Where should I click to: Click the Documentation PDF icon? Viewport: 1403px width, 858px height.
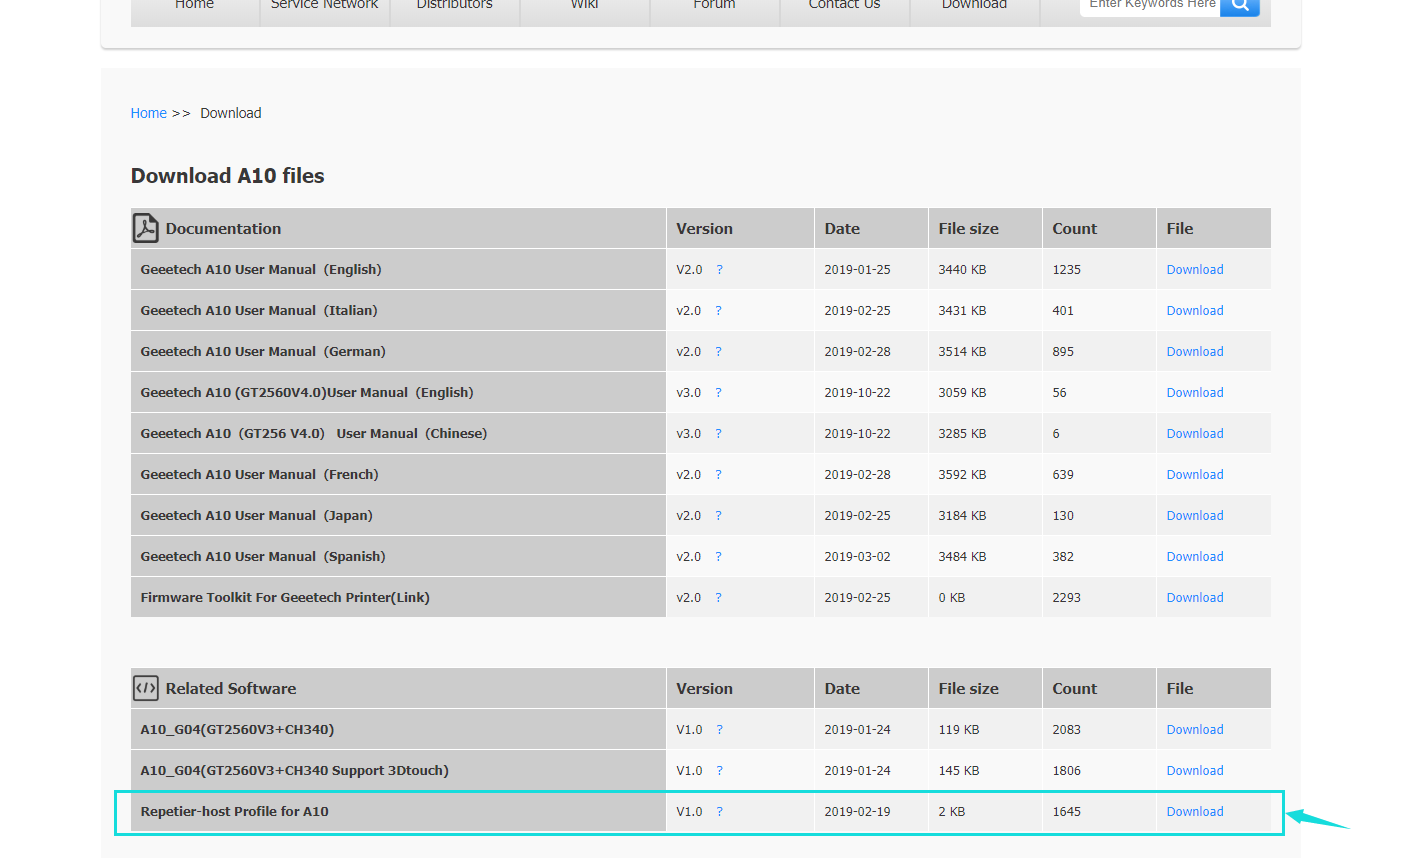(146, 228)
